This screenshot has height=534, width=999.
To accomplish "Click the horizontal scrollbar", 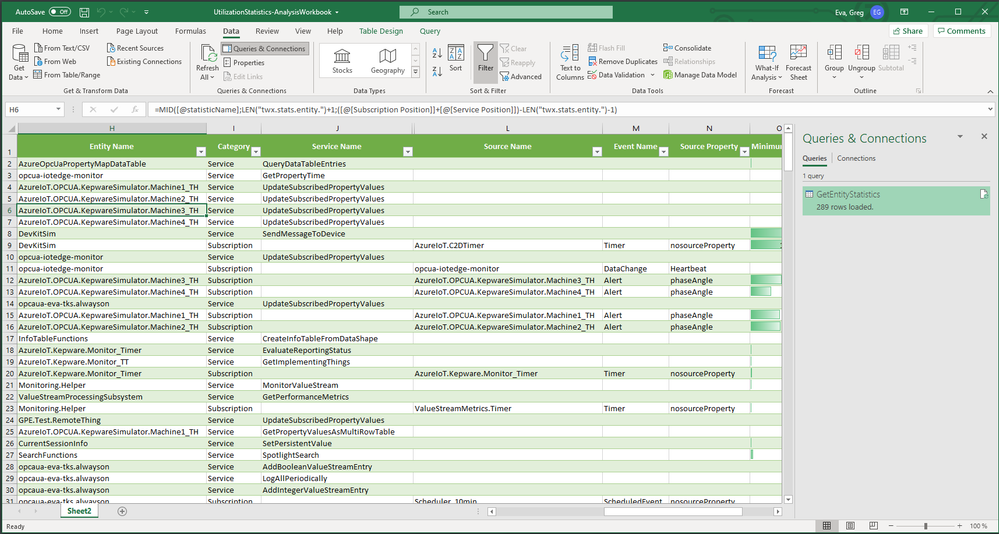I will [673, 511].
